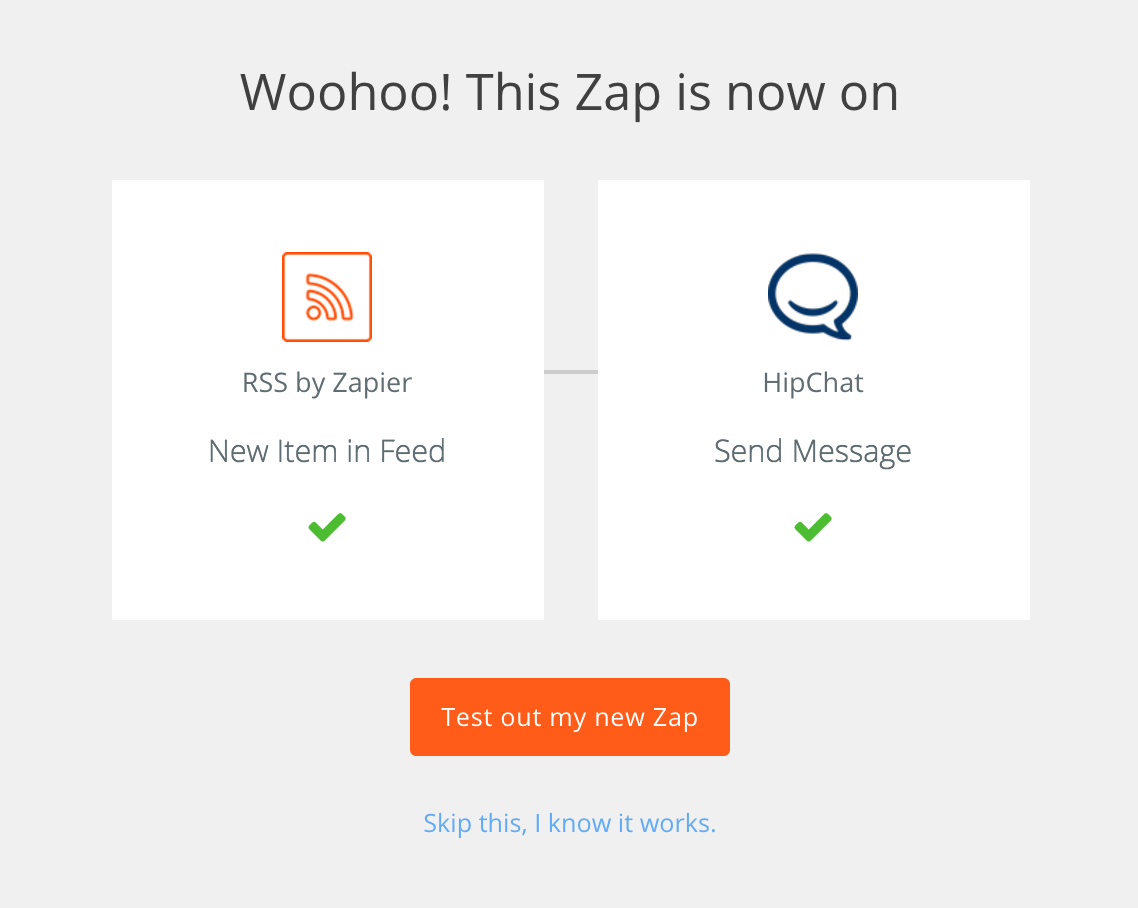This screenshot has height=908, width=1138.
Task: Click empty card space above the HipChat icon
Action: point(814,215)
